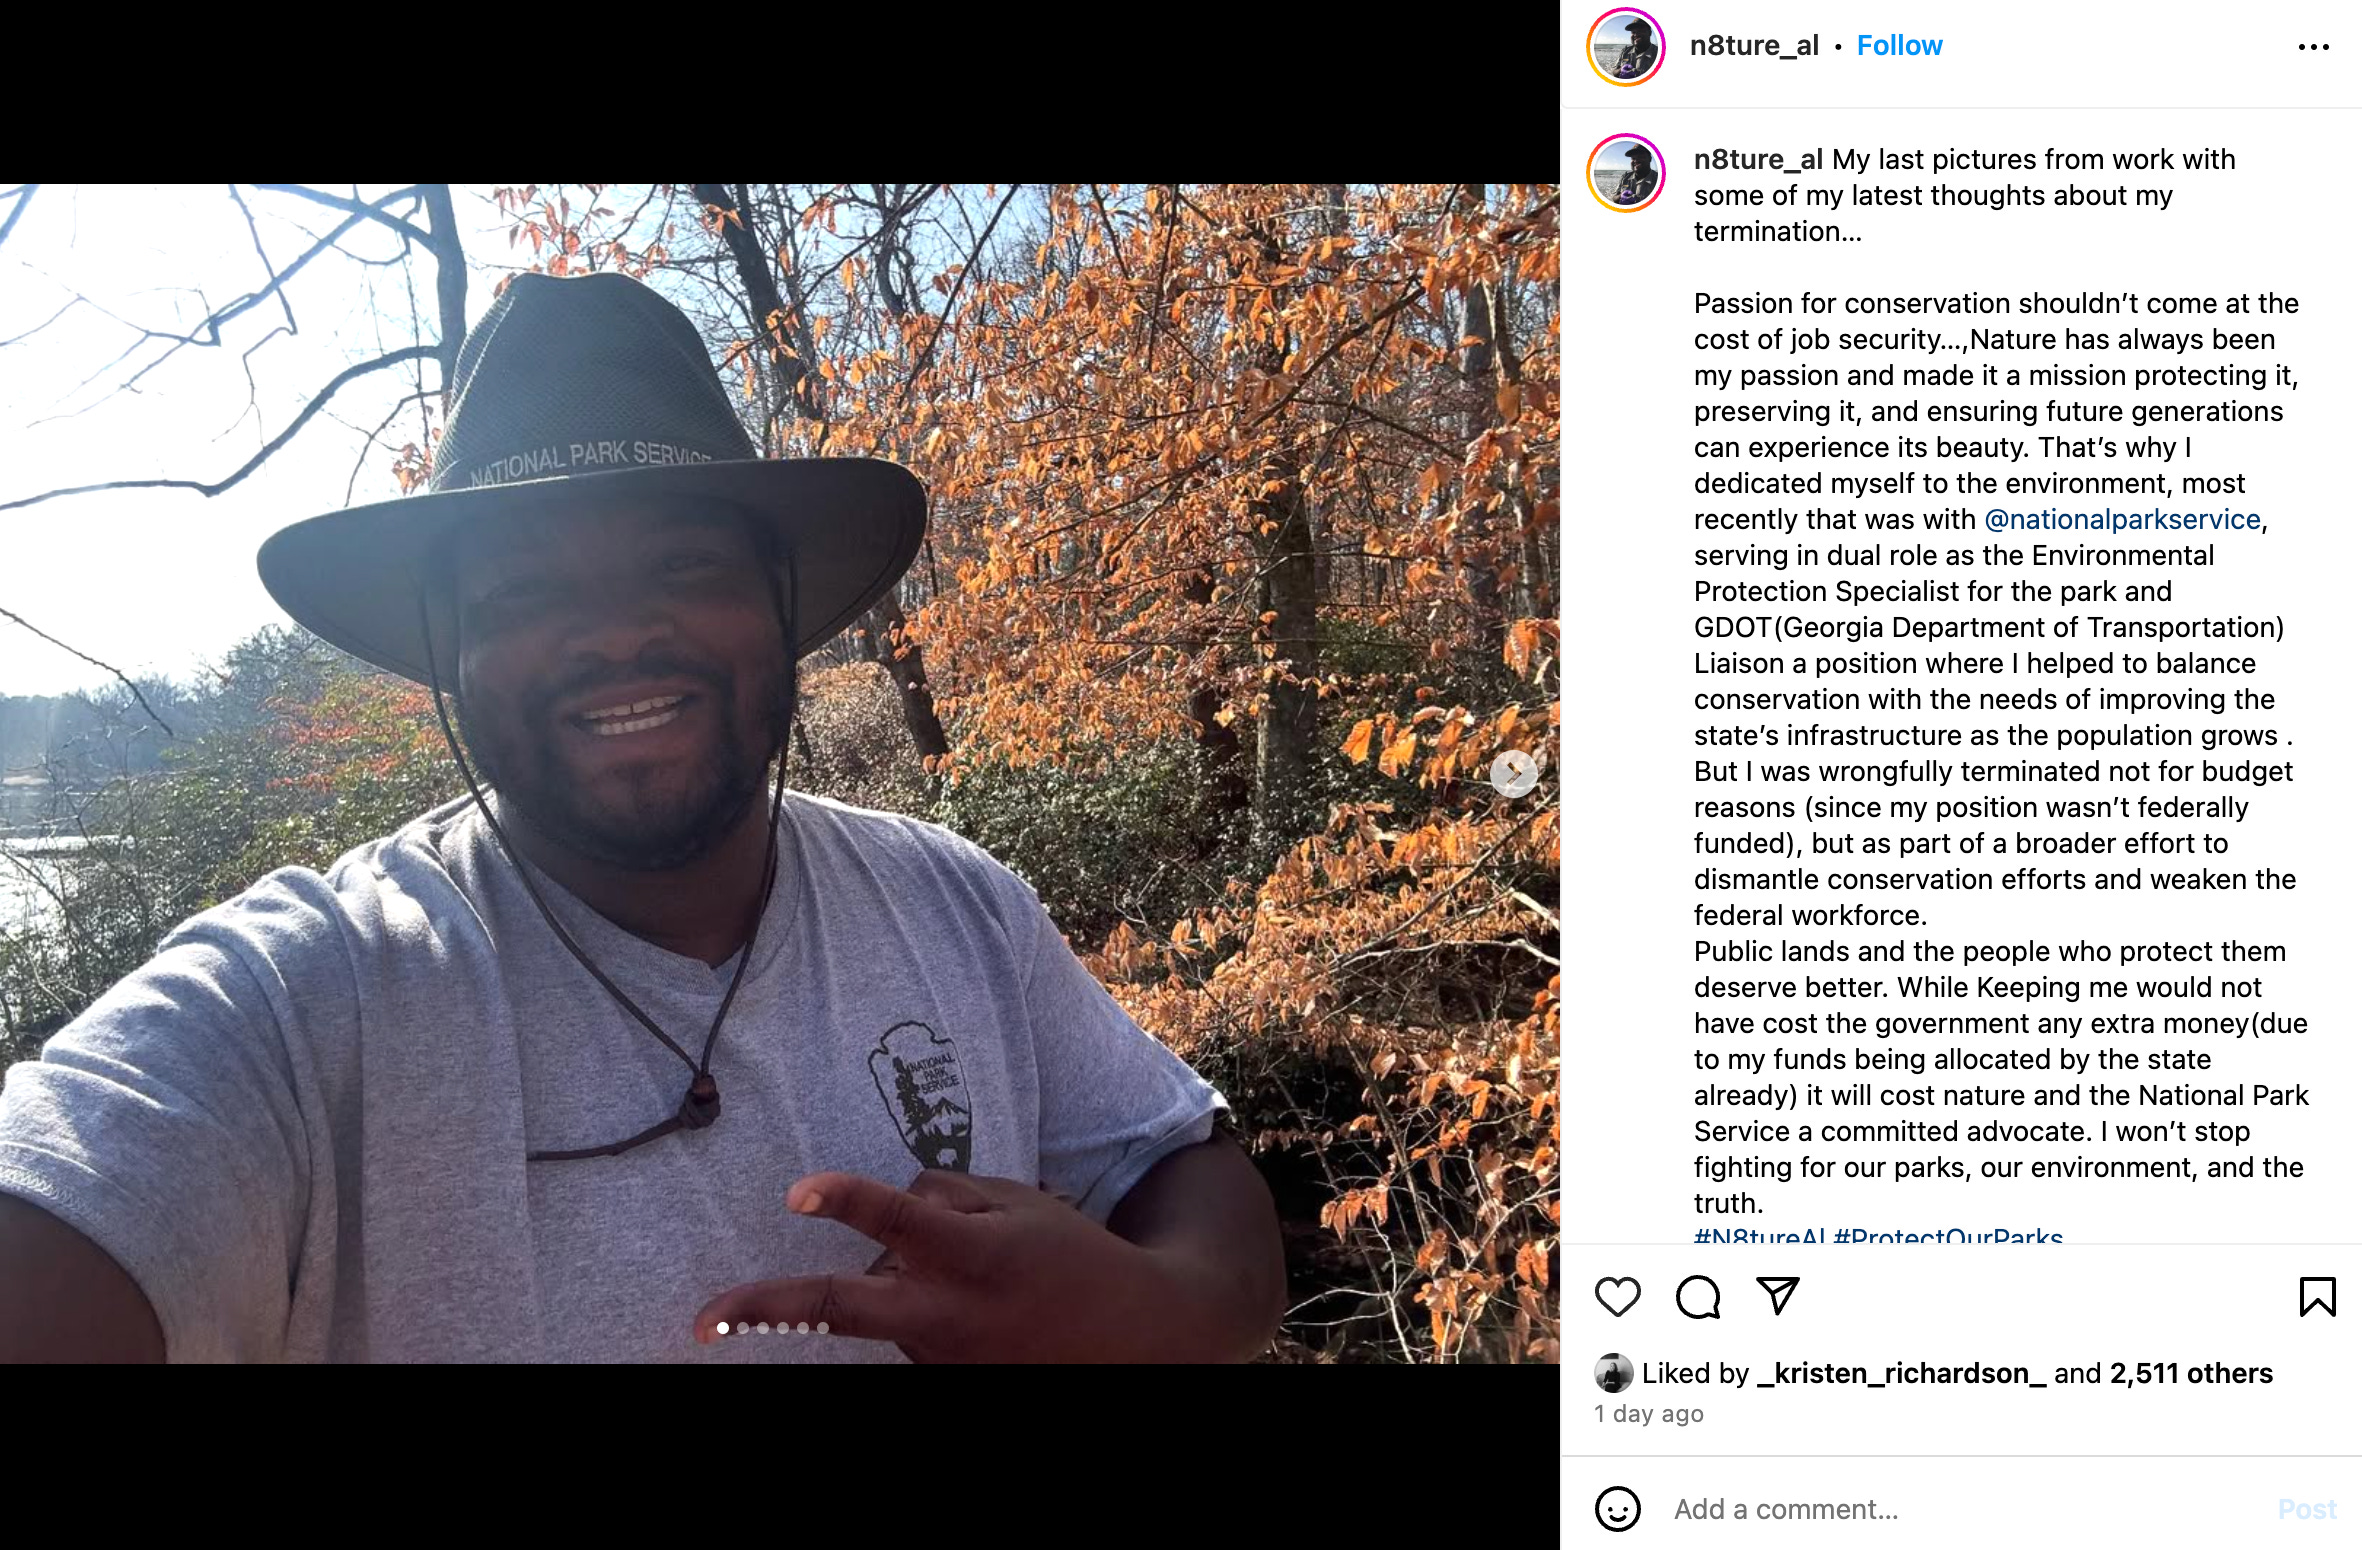The width and height of the screenshot is (2362, 1550).
Task: Focus the Add a comment field
Action: [1960, 1509]
